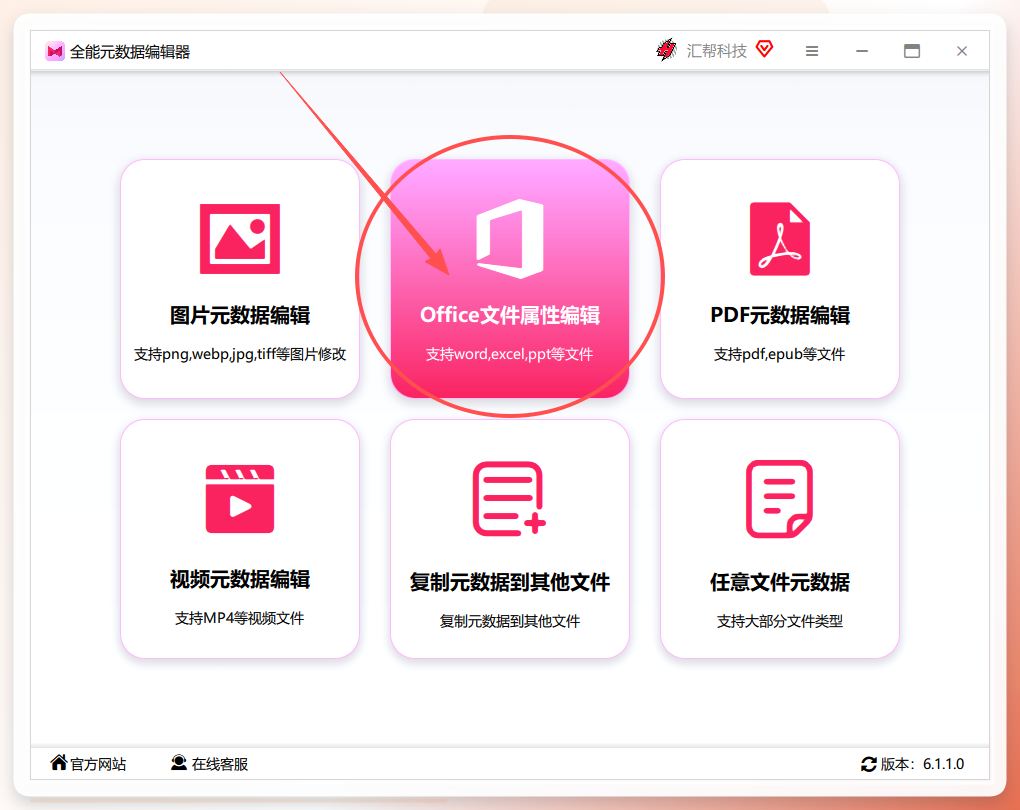The image size is (1020, 810).
Task: Open the hamburger menu
Action: pos(812,51)
